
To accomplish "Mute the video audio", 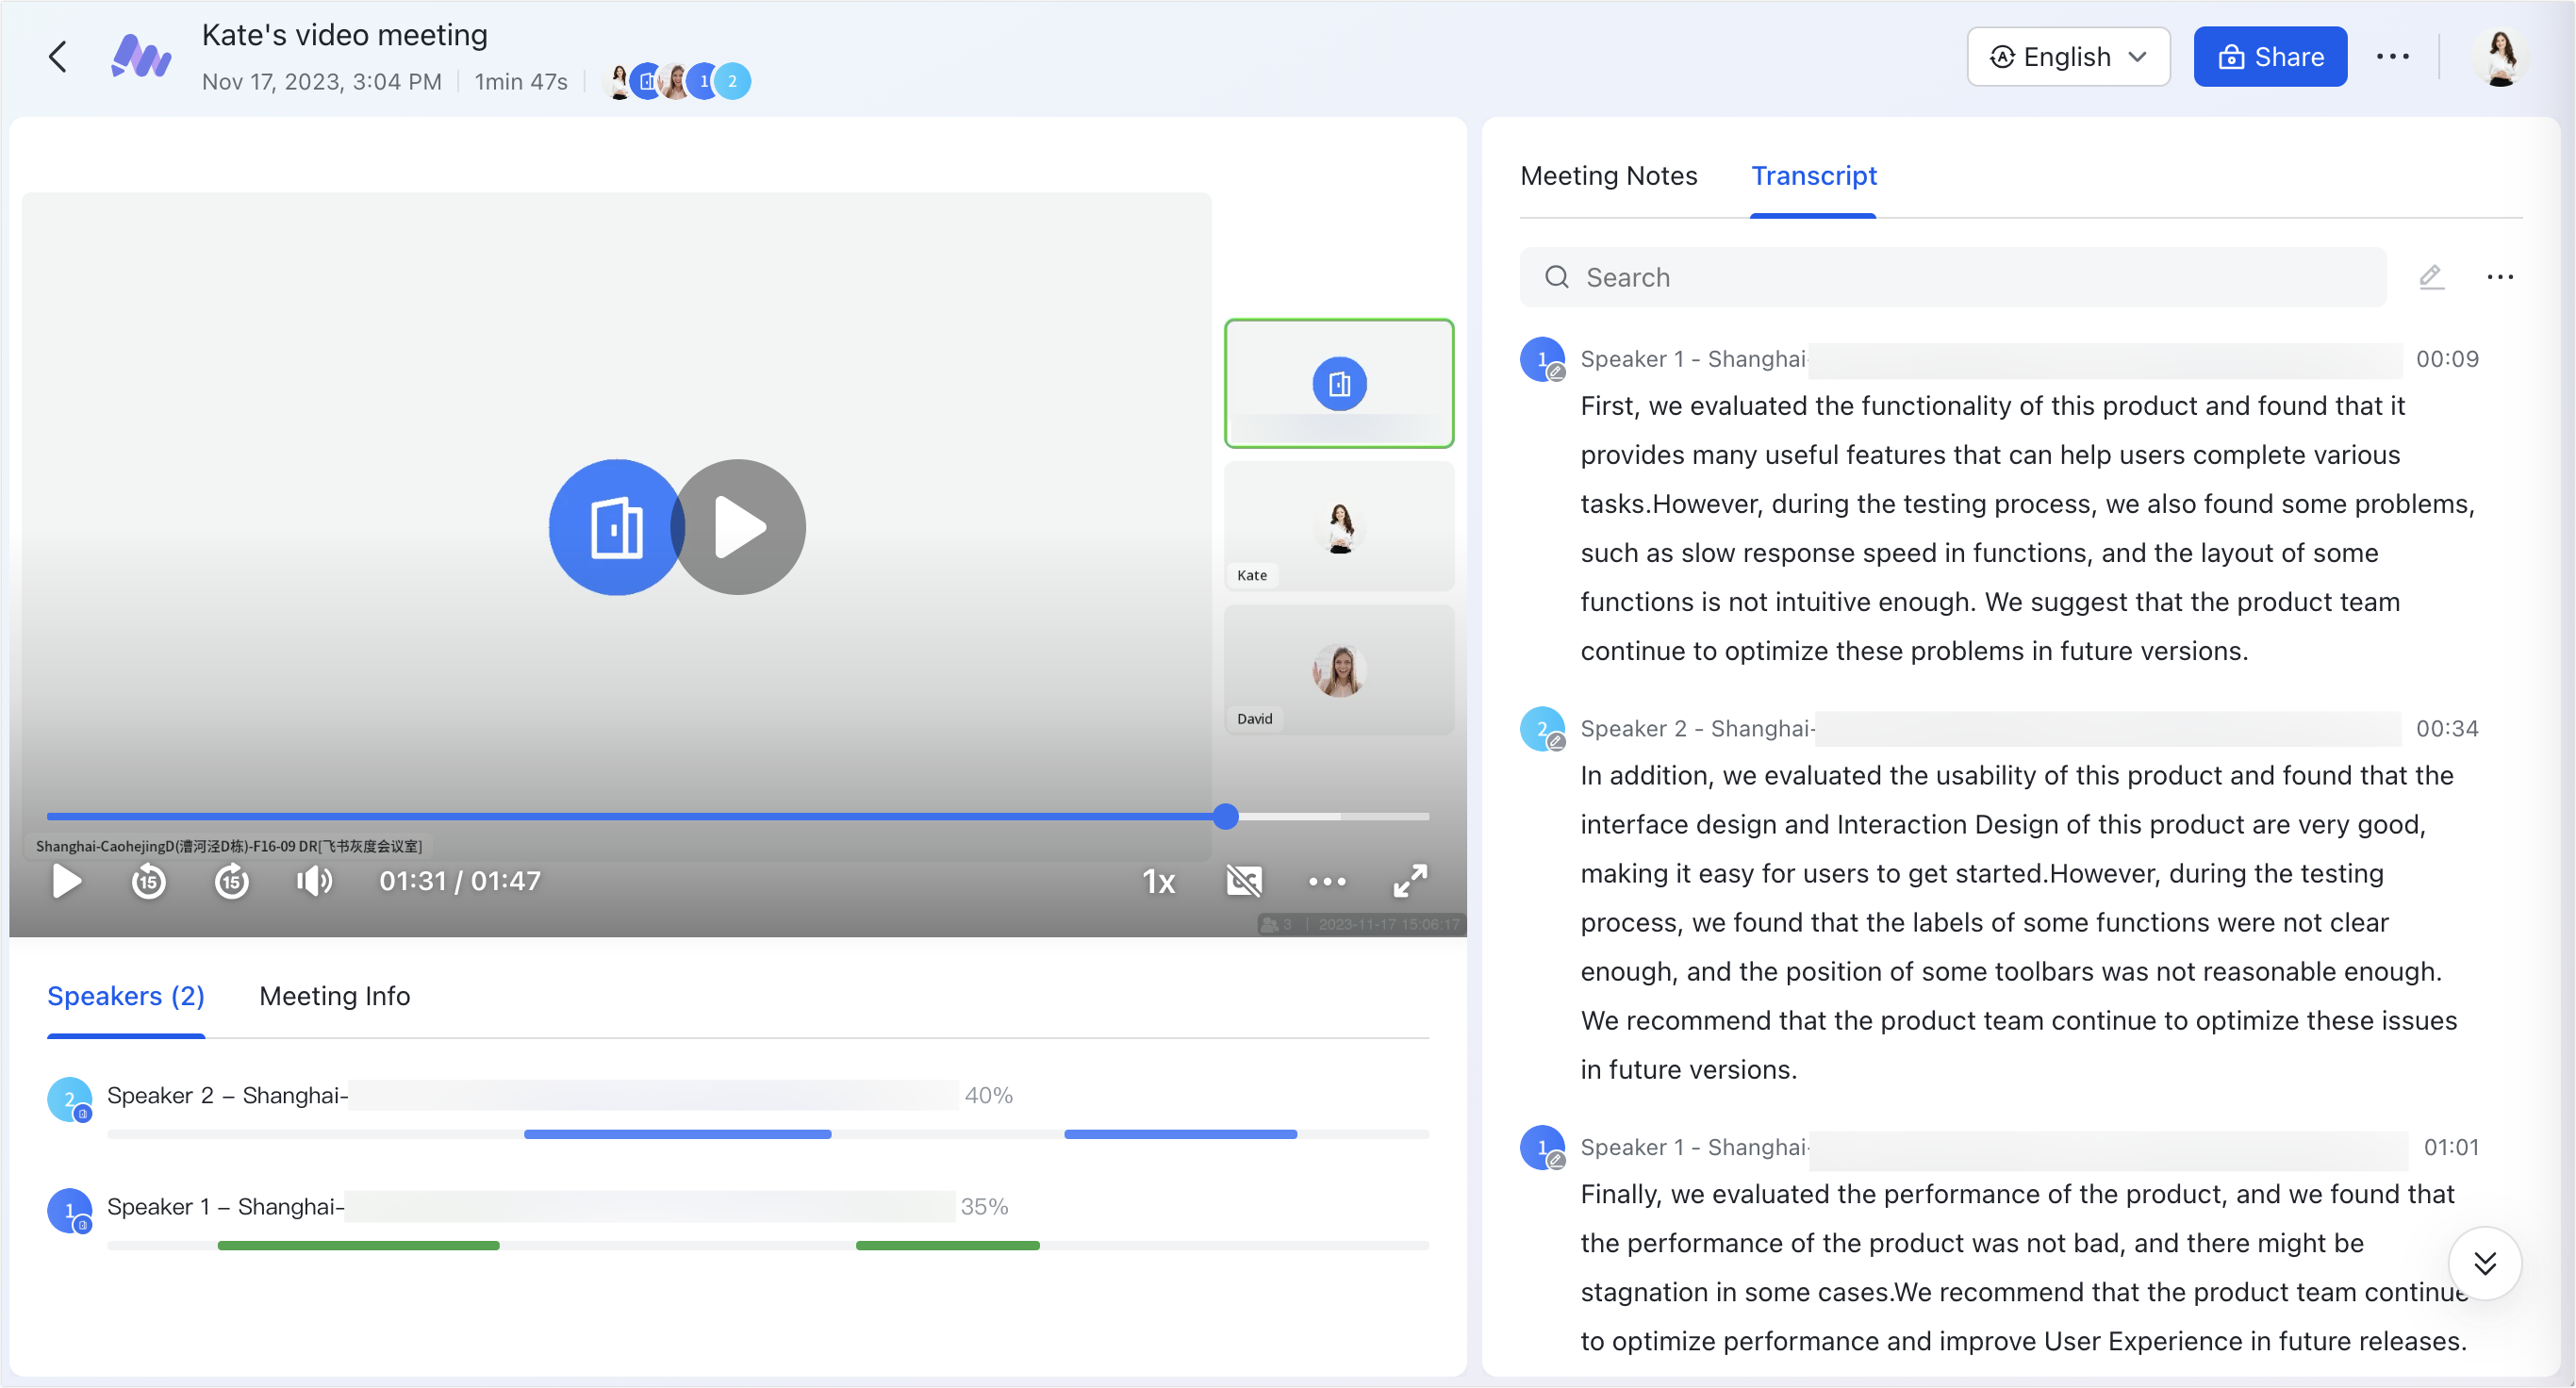I will click(314, 881).
